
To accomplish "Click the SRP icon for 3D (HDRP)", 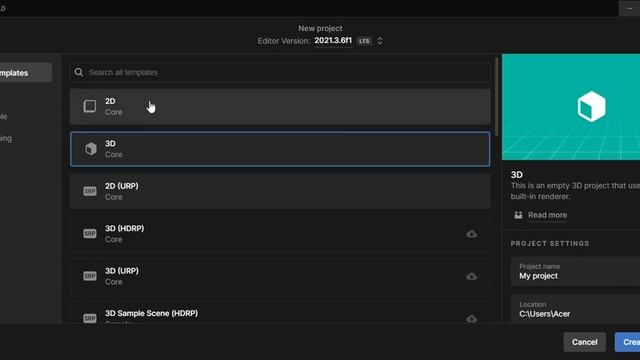I will pos(90,233).
